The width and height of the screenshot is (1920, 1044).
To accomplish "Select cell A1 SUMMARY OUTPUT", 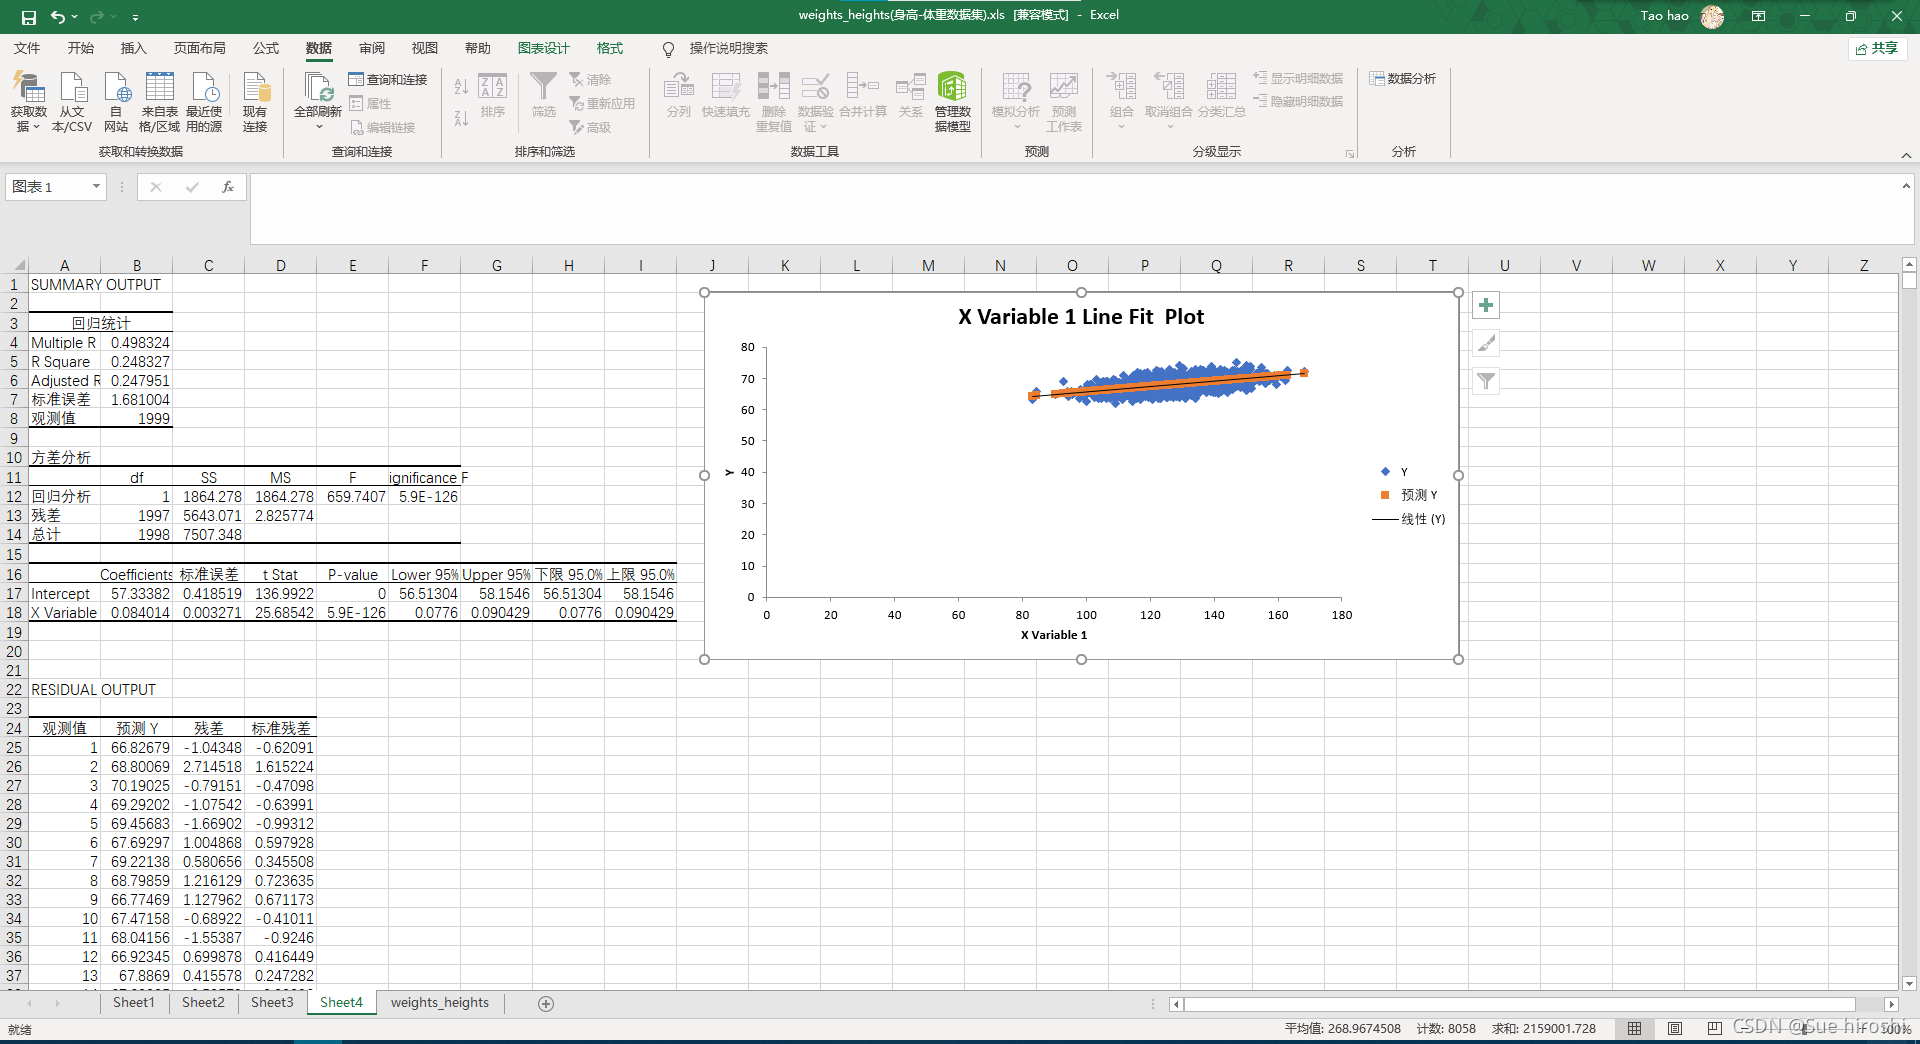I will 64,284.
